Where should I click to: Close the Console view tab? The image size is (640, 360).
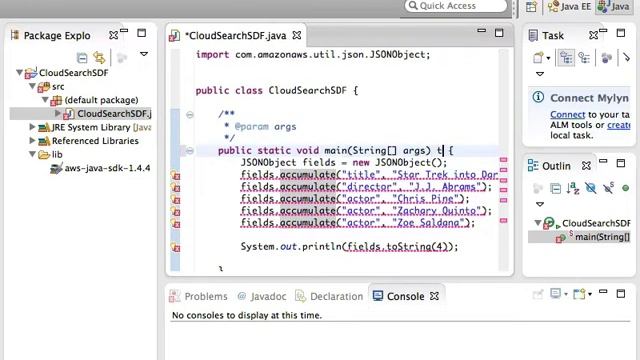point(435,296)
